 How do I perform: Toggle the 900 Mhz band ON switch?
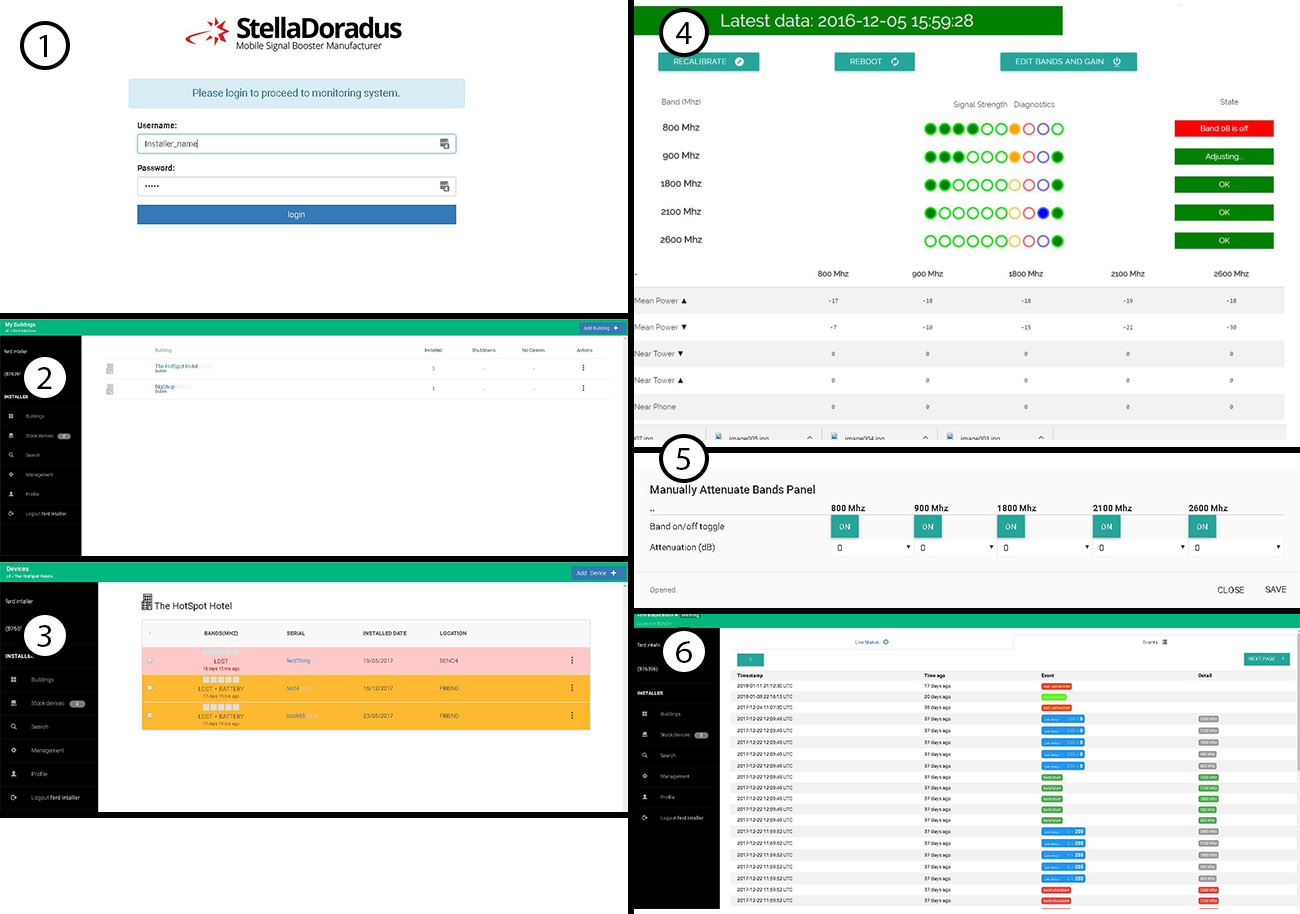click(927, 527)
